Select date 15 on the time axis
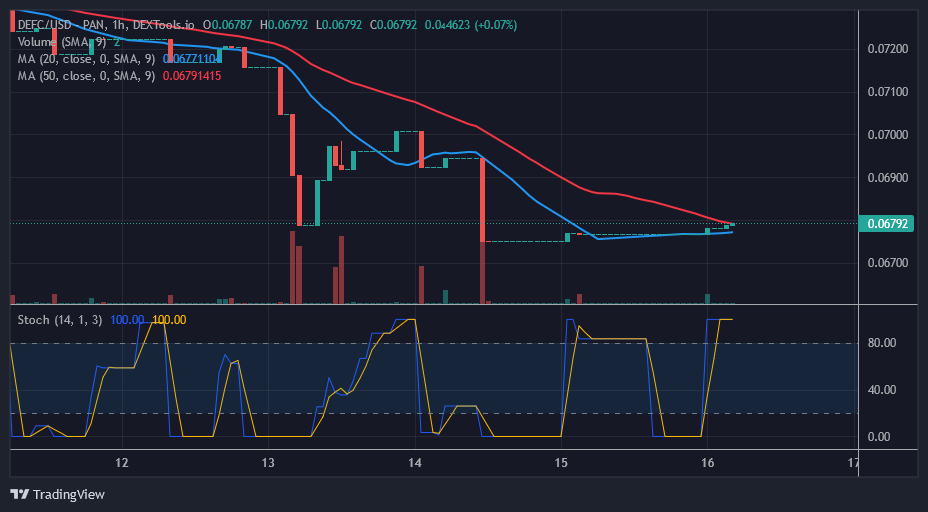Image resolution: width=928 pixels, height=512 pixels. click(x=561, y=463)
